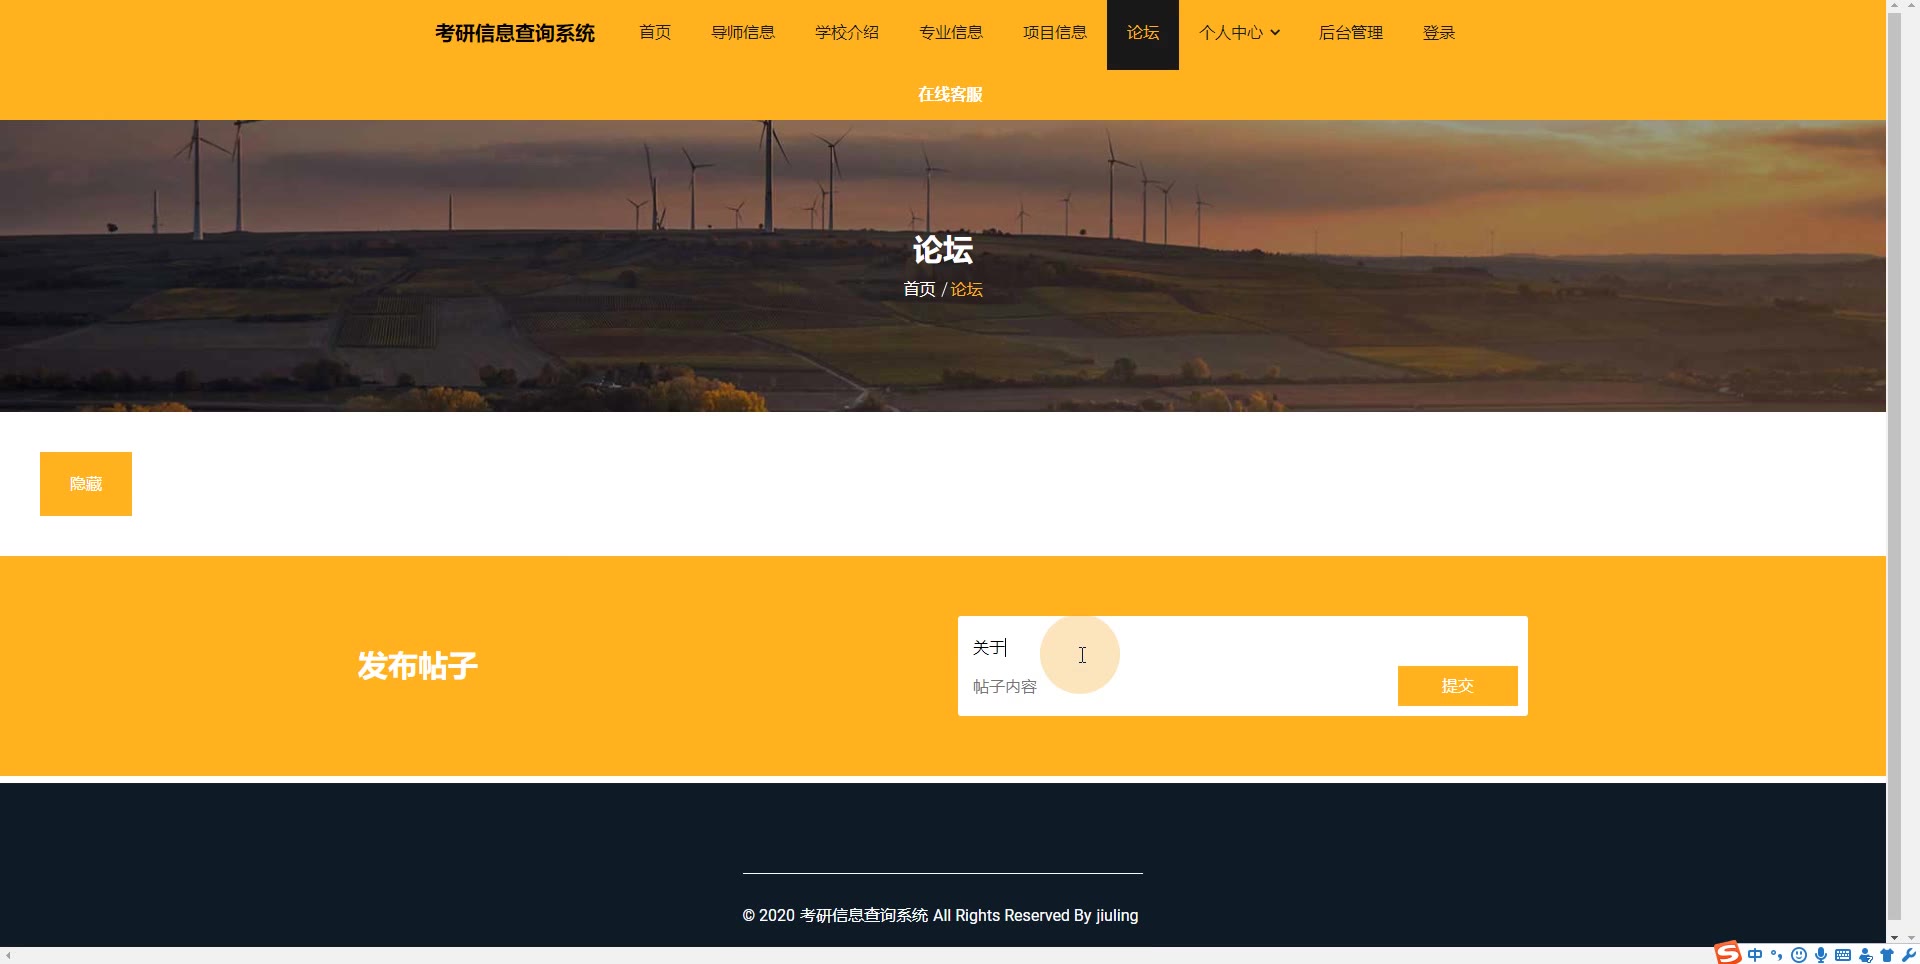The width and height of the screenshot is (1920, 964).
Task: Click the vertical scrollbar thumb
Action: [x=1894, y=465]
